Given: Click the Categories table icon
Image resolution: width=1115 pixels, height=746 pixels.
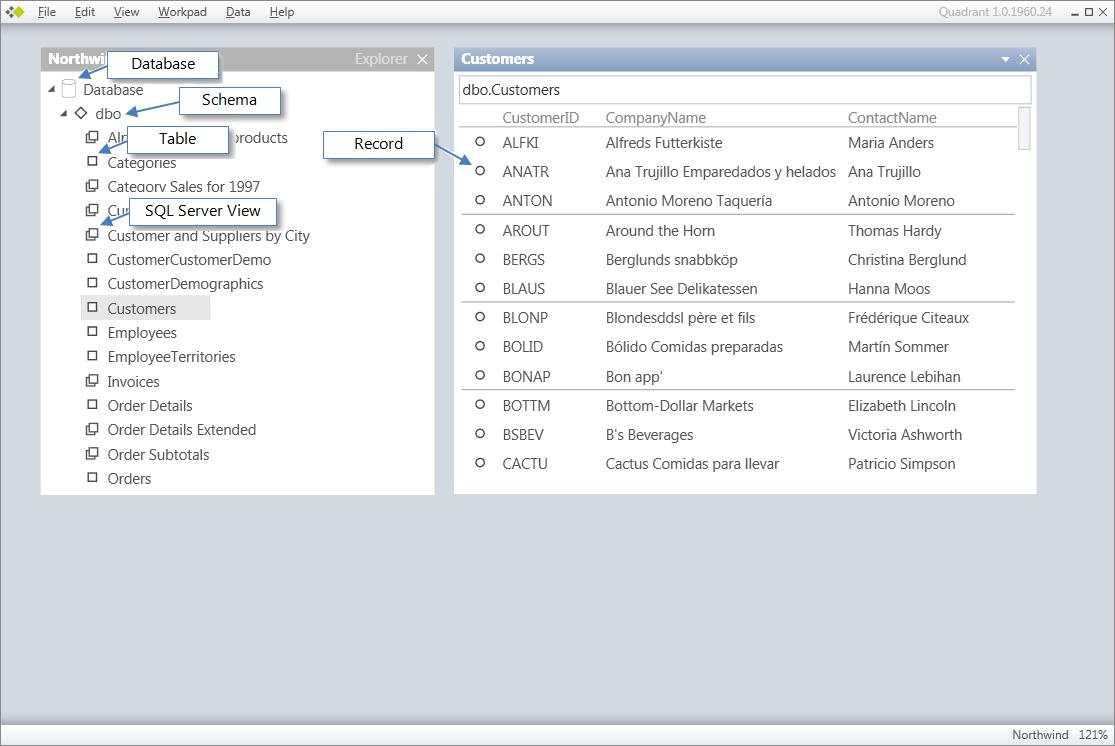Looking at the screenshot, I should click(92, 161).
